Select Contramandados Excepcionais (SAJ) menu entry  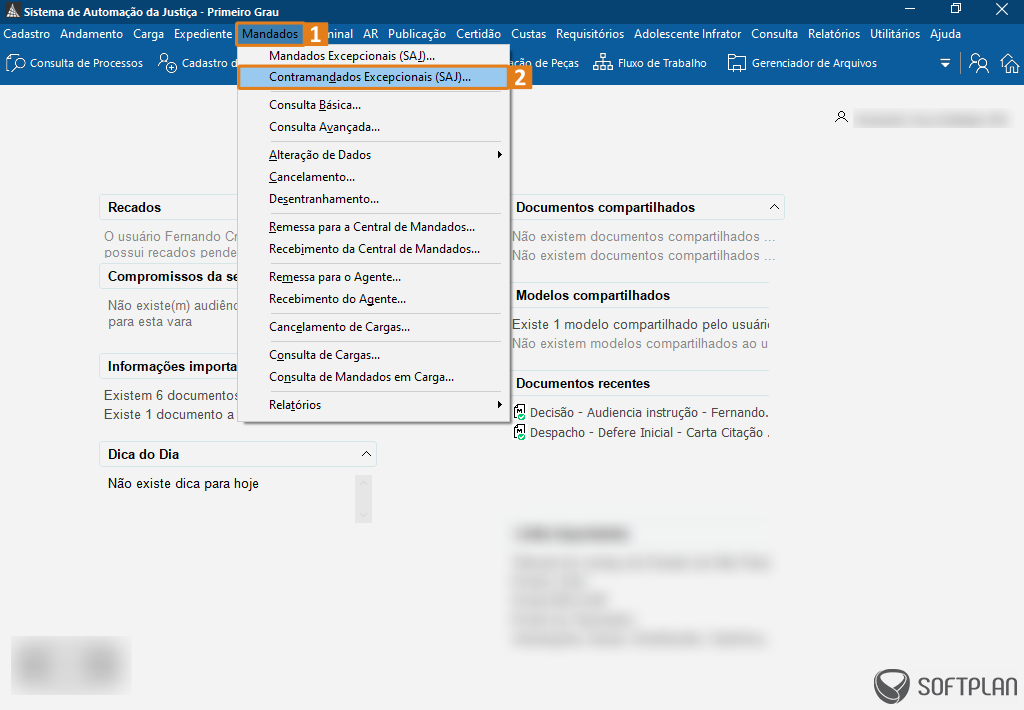373,77
